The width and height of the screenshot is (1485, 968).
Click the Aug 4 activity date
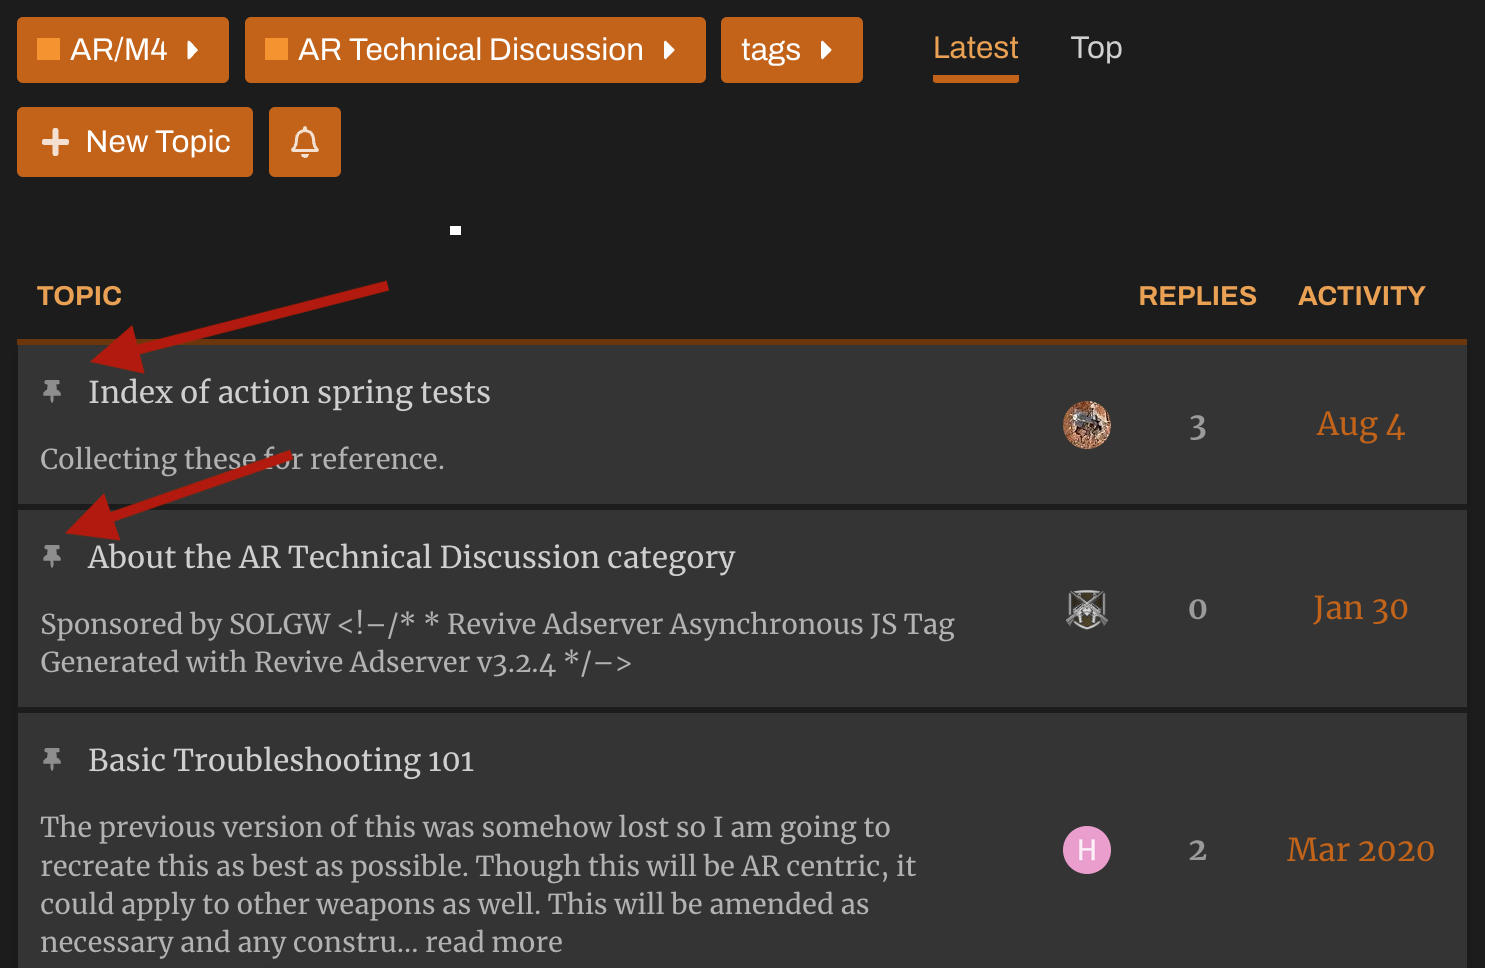pyautogui.click(x=1360, y=425)
